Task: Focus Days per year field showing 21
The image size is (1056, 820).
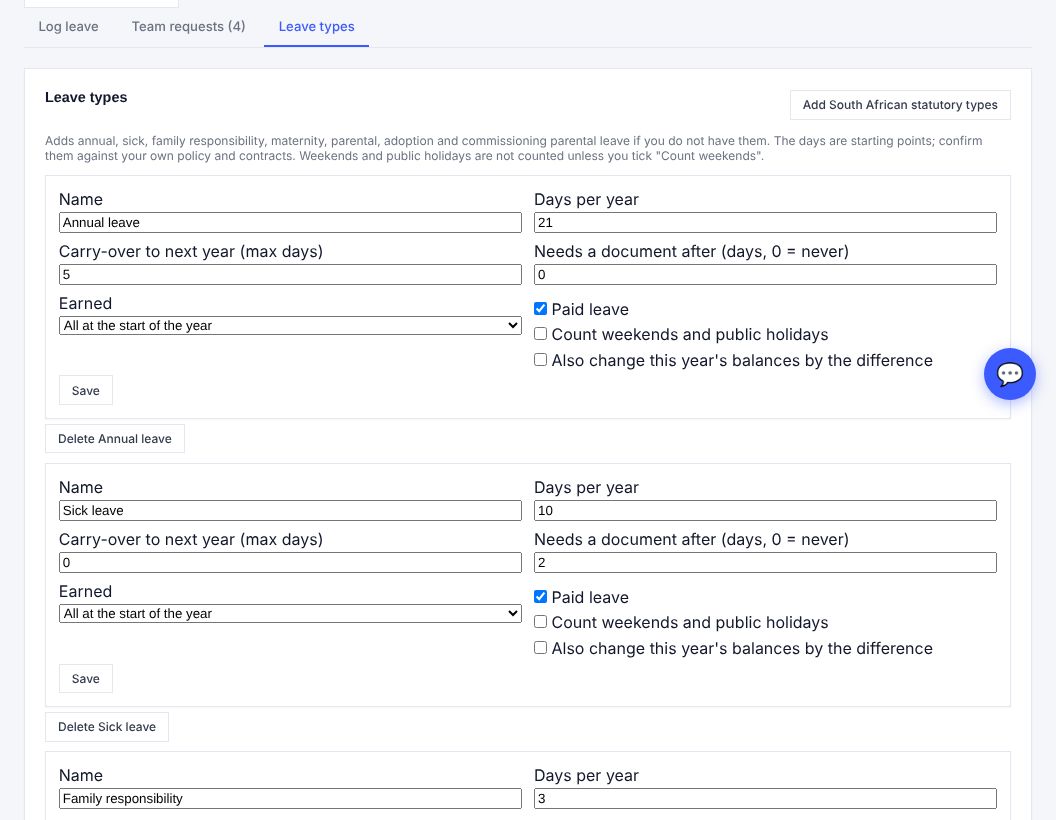Action: pyautogui.click(x=765, y=223)
